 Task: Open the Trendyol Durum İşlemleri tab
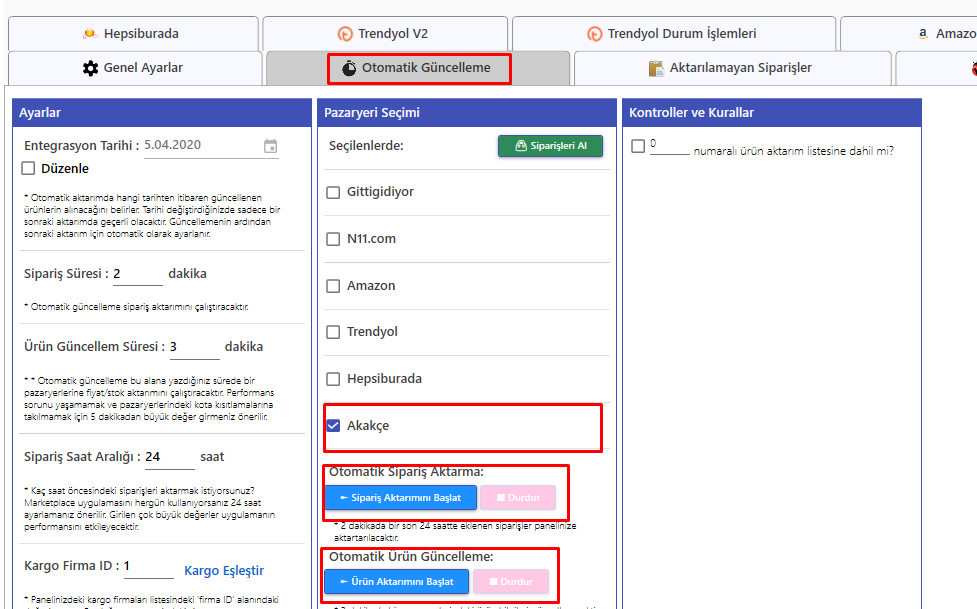pos(674,34)
